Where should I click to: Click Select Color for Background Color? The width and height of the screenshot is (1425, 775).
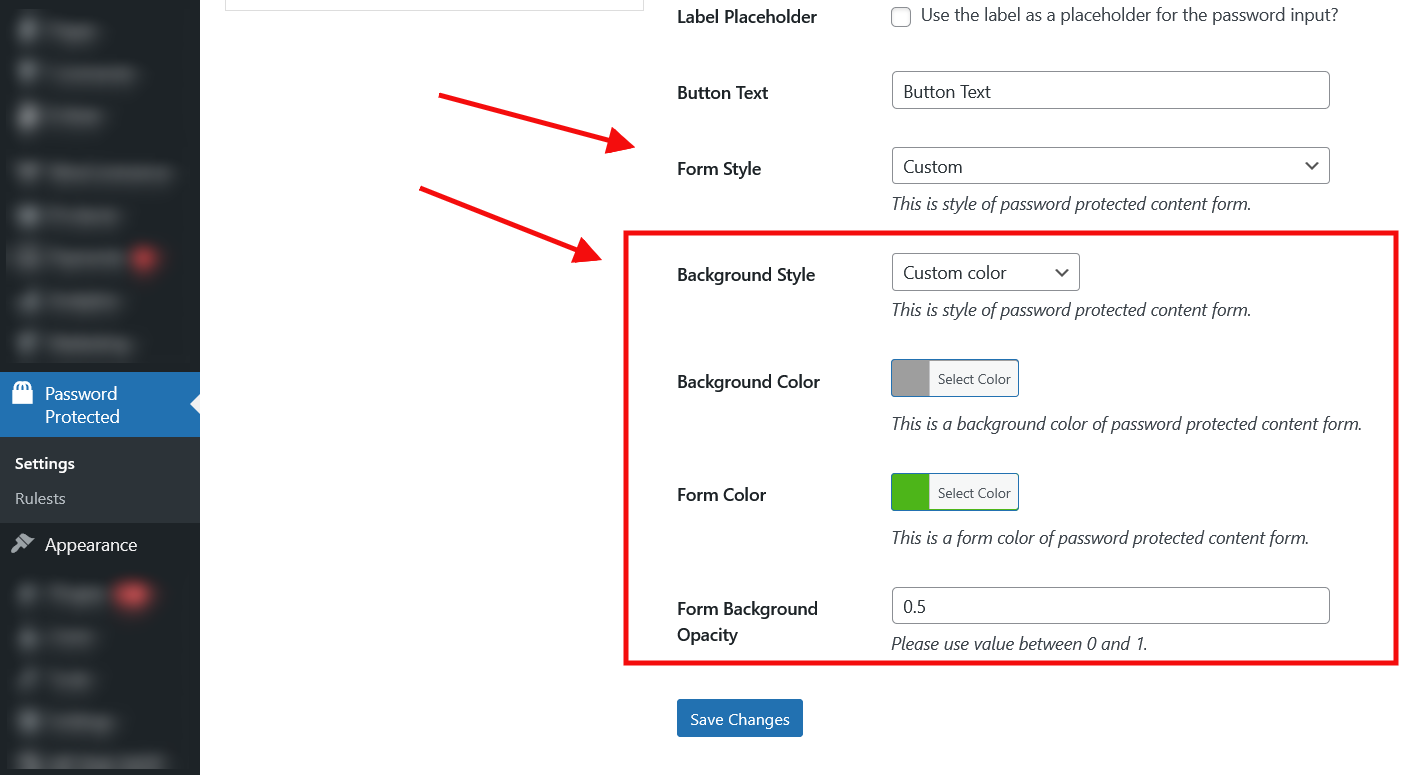coord(974,379)
